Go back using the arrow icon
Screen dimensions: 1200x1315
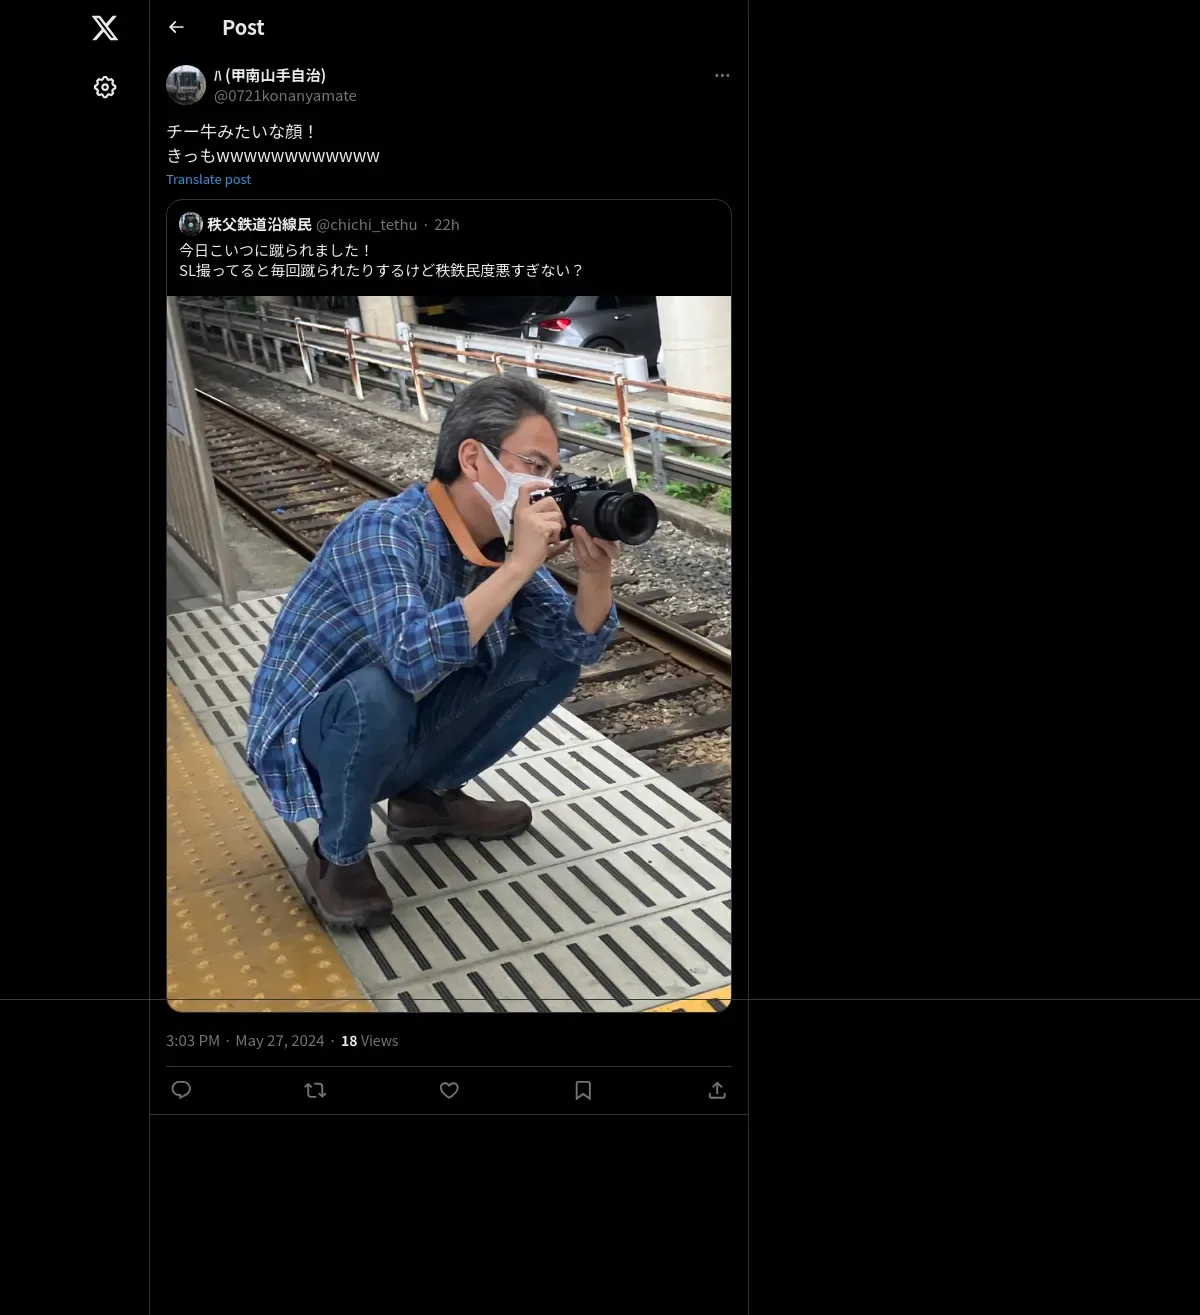[x=176, y=28]
